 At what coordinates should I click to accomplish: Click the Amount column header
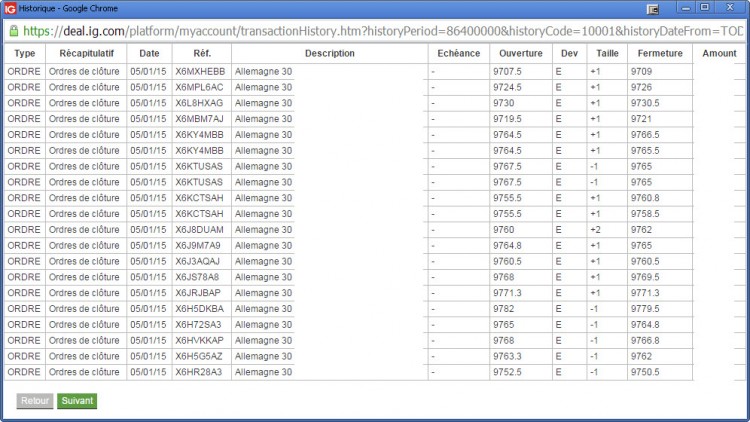[x=719, y=54]
